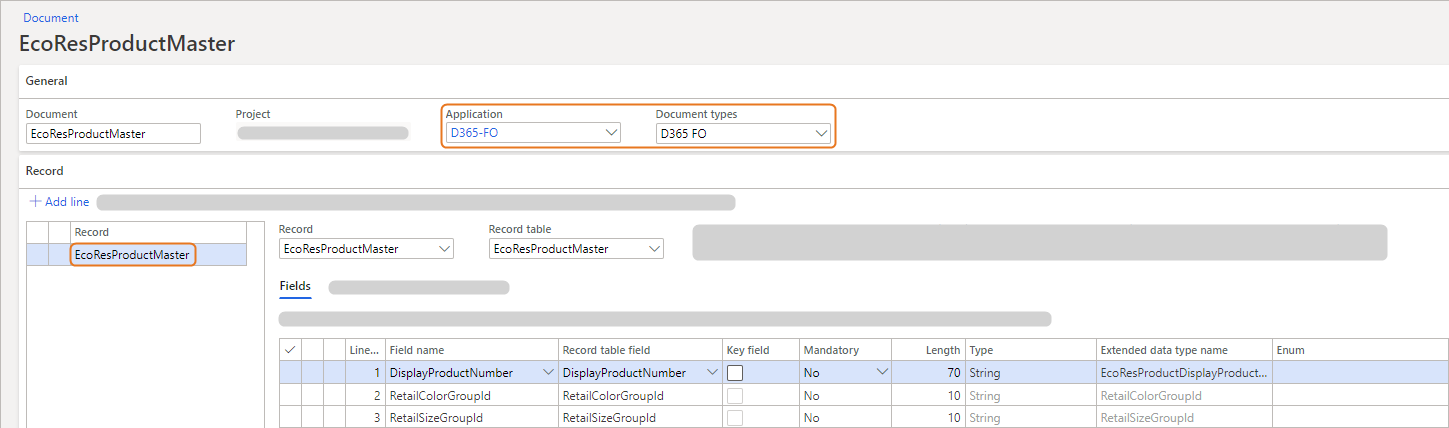The width and height of the screenshot is (1449, 428).
Task: Click the select-all checkmark in grid header
Action: [x=290, y=350]
